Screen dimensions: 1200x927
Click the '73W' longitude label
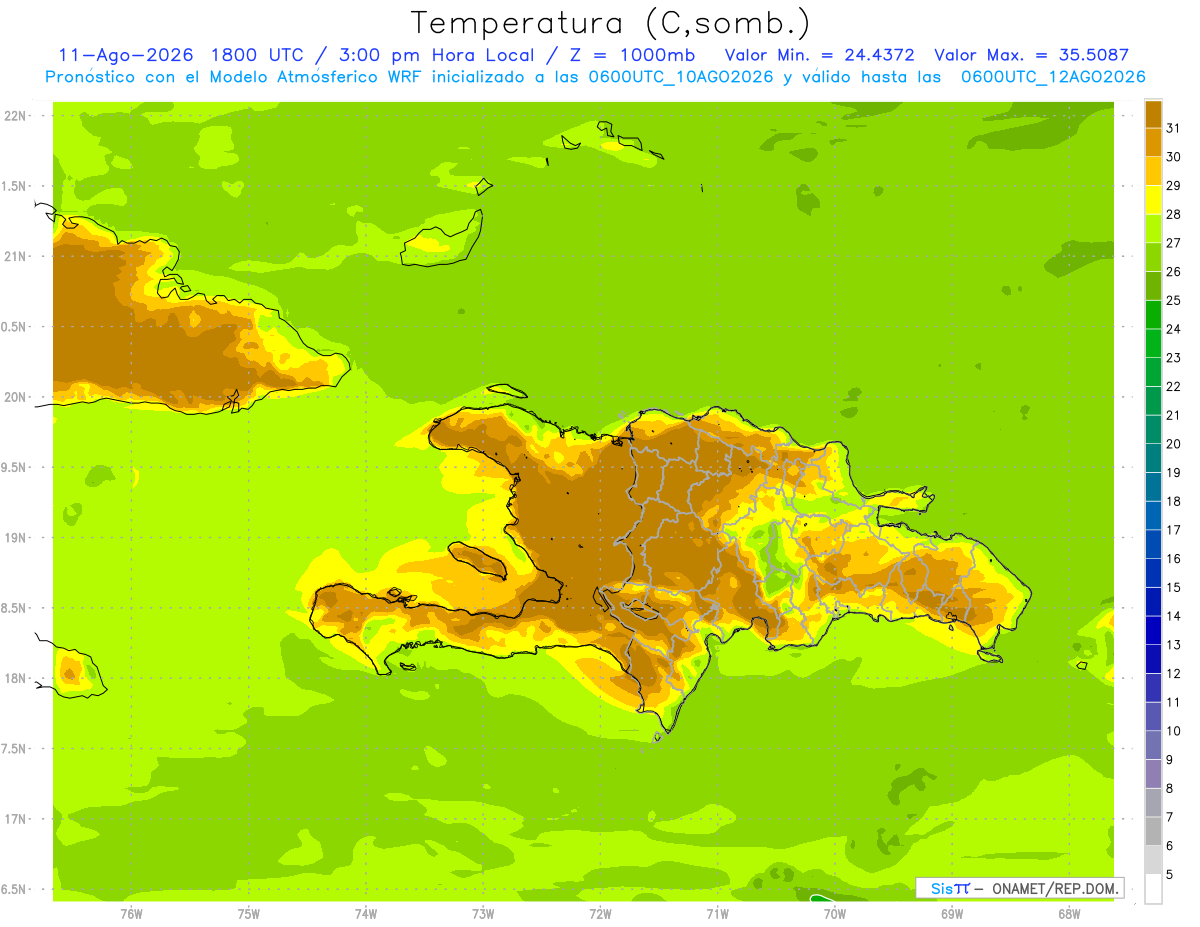483,914
